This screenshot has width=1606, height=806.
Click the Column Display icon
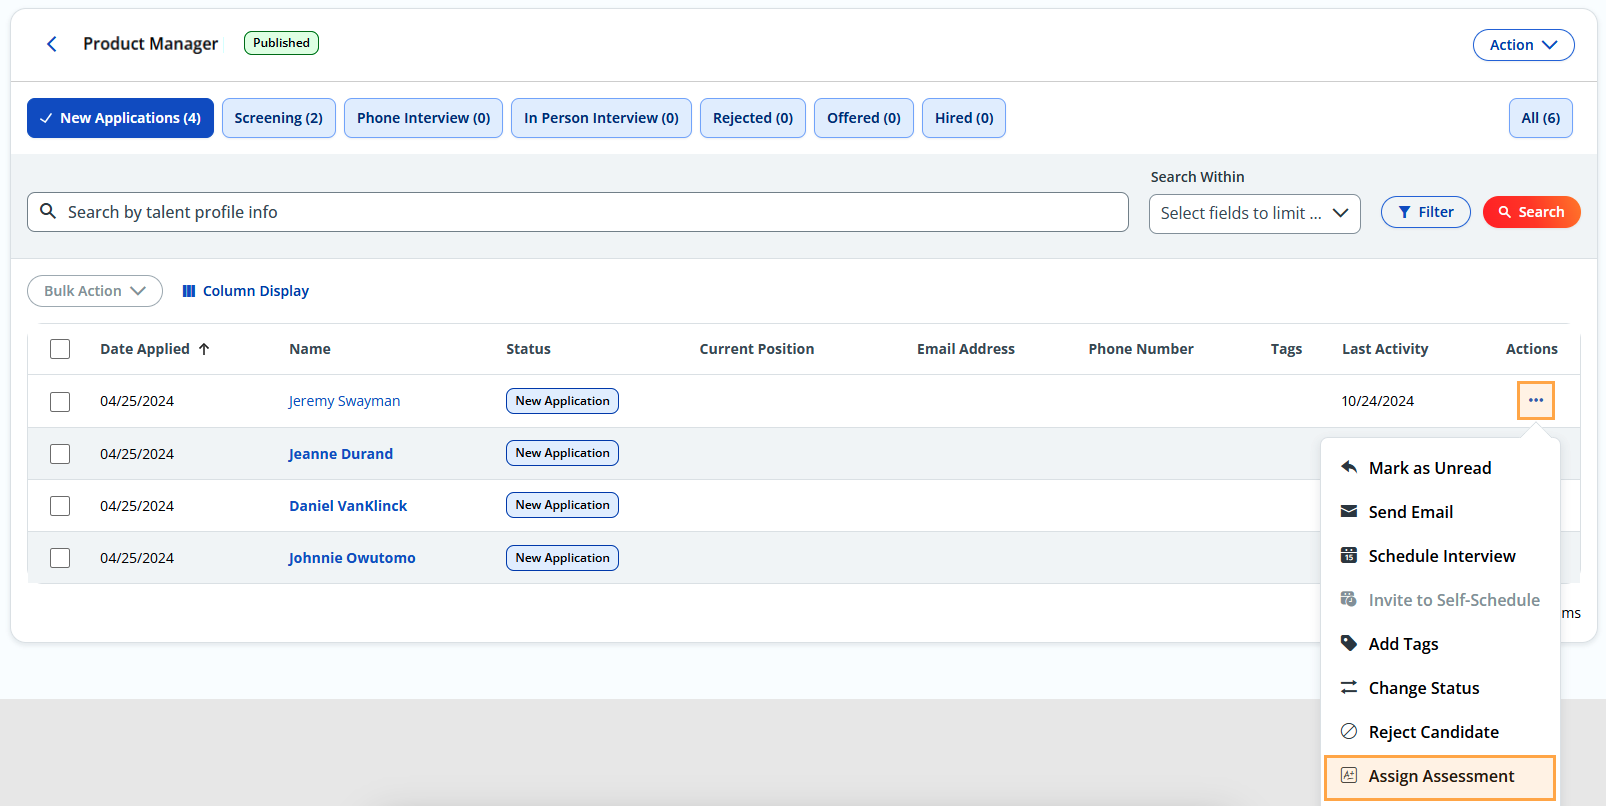189,291
